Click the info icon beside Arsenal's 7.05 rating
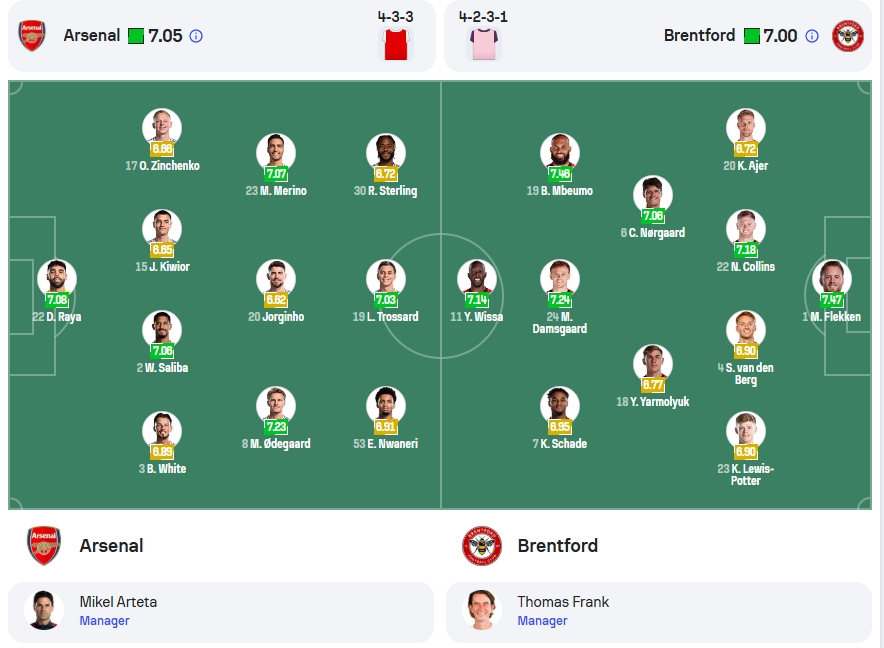 coord(196,36)
